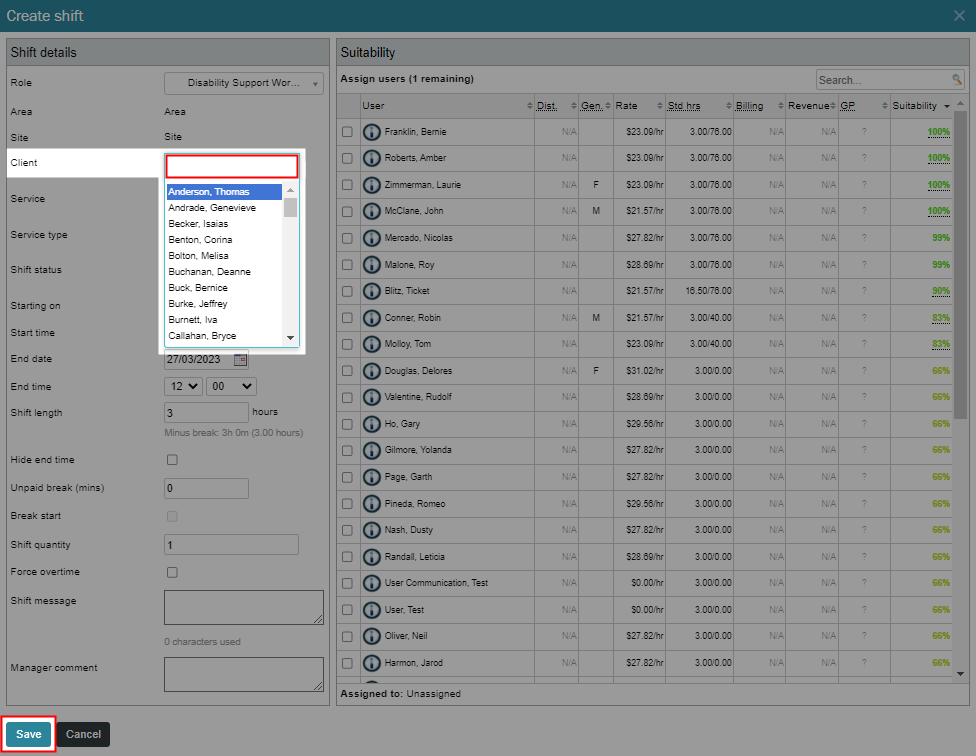Enable the Hide end time checkbox
The width and height of the screenshot is (976, 756).
pos(172,460)
